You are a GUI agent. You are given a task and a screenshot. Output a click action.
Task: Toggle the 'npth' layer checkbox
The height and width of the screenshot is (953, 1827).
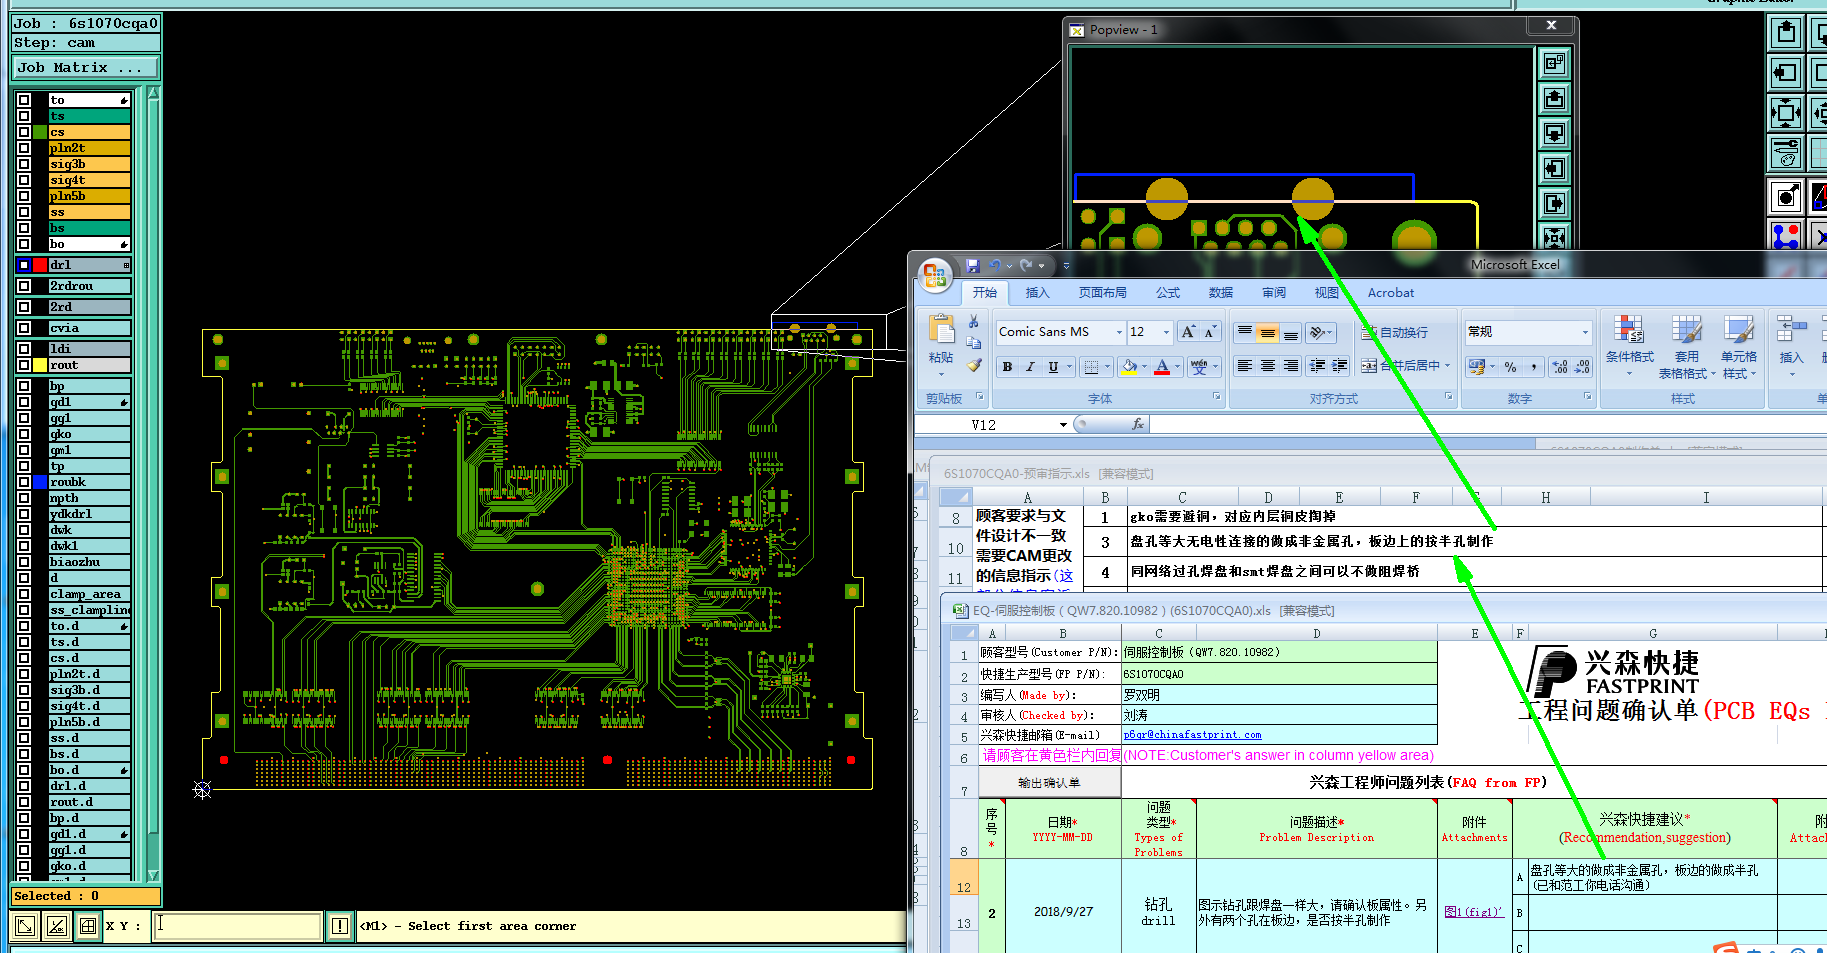24,498
